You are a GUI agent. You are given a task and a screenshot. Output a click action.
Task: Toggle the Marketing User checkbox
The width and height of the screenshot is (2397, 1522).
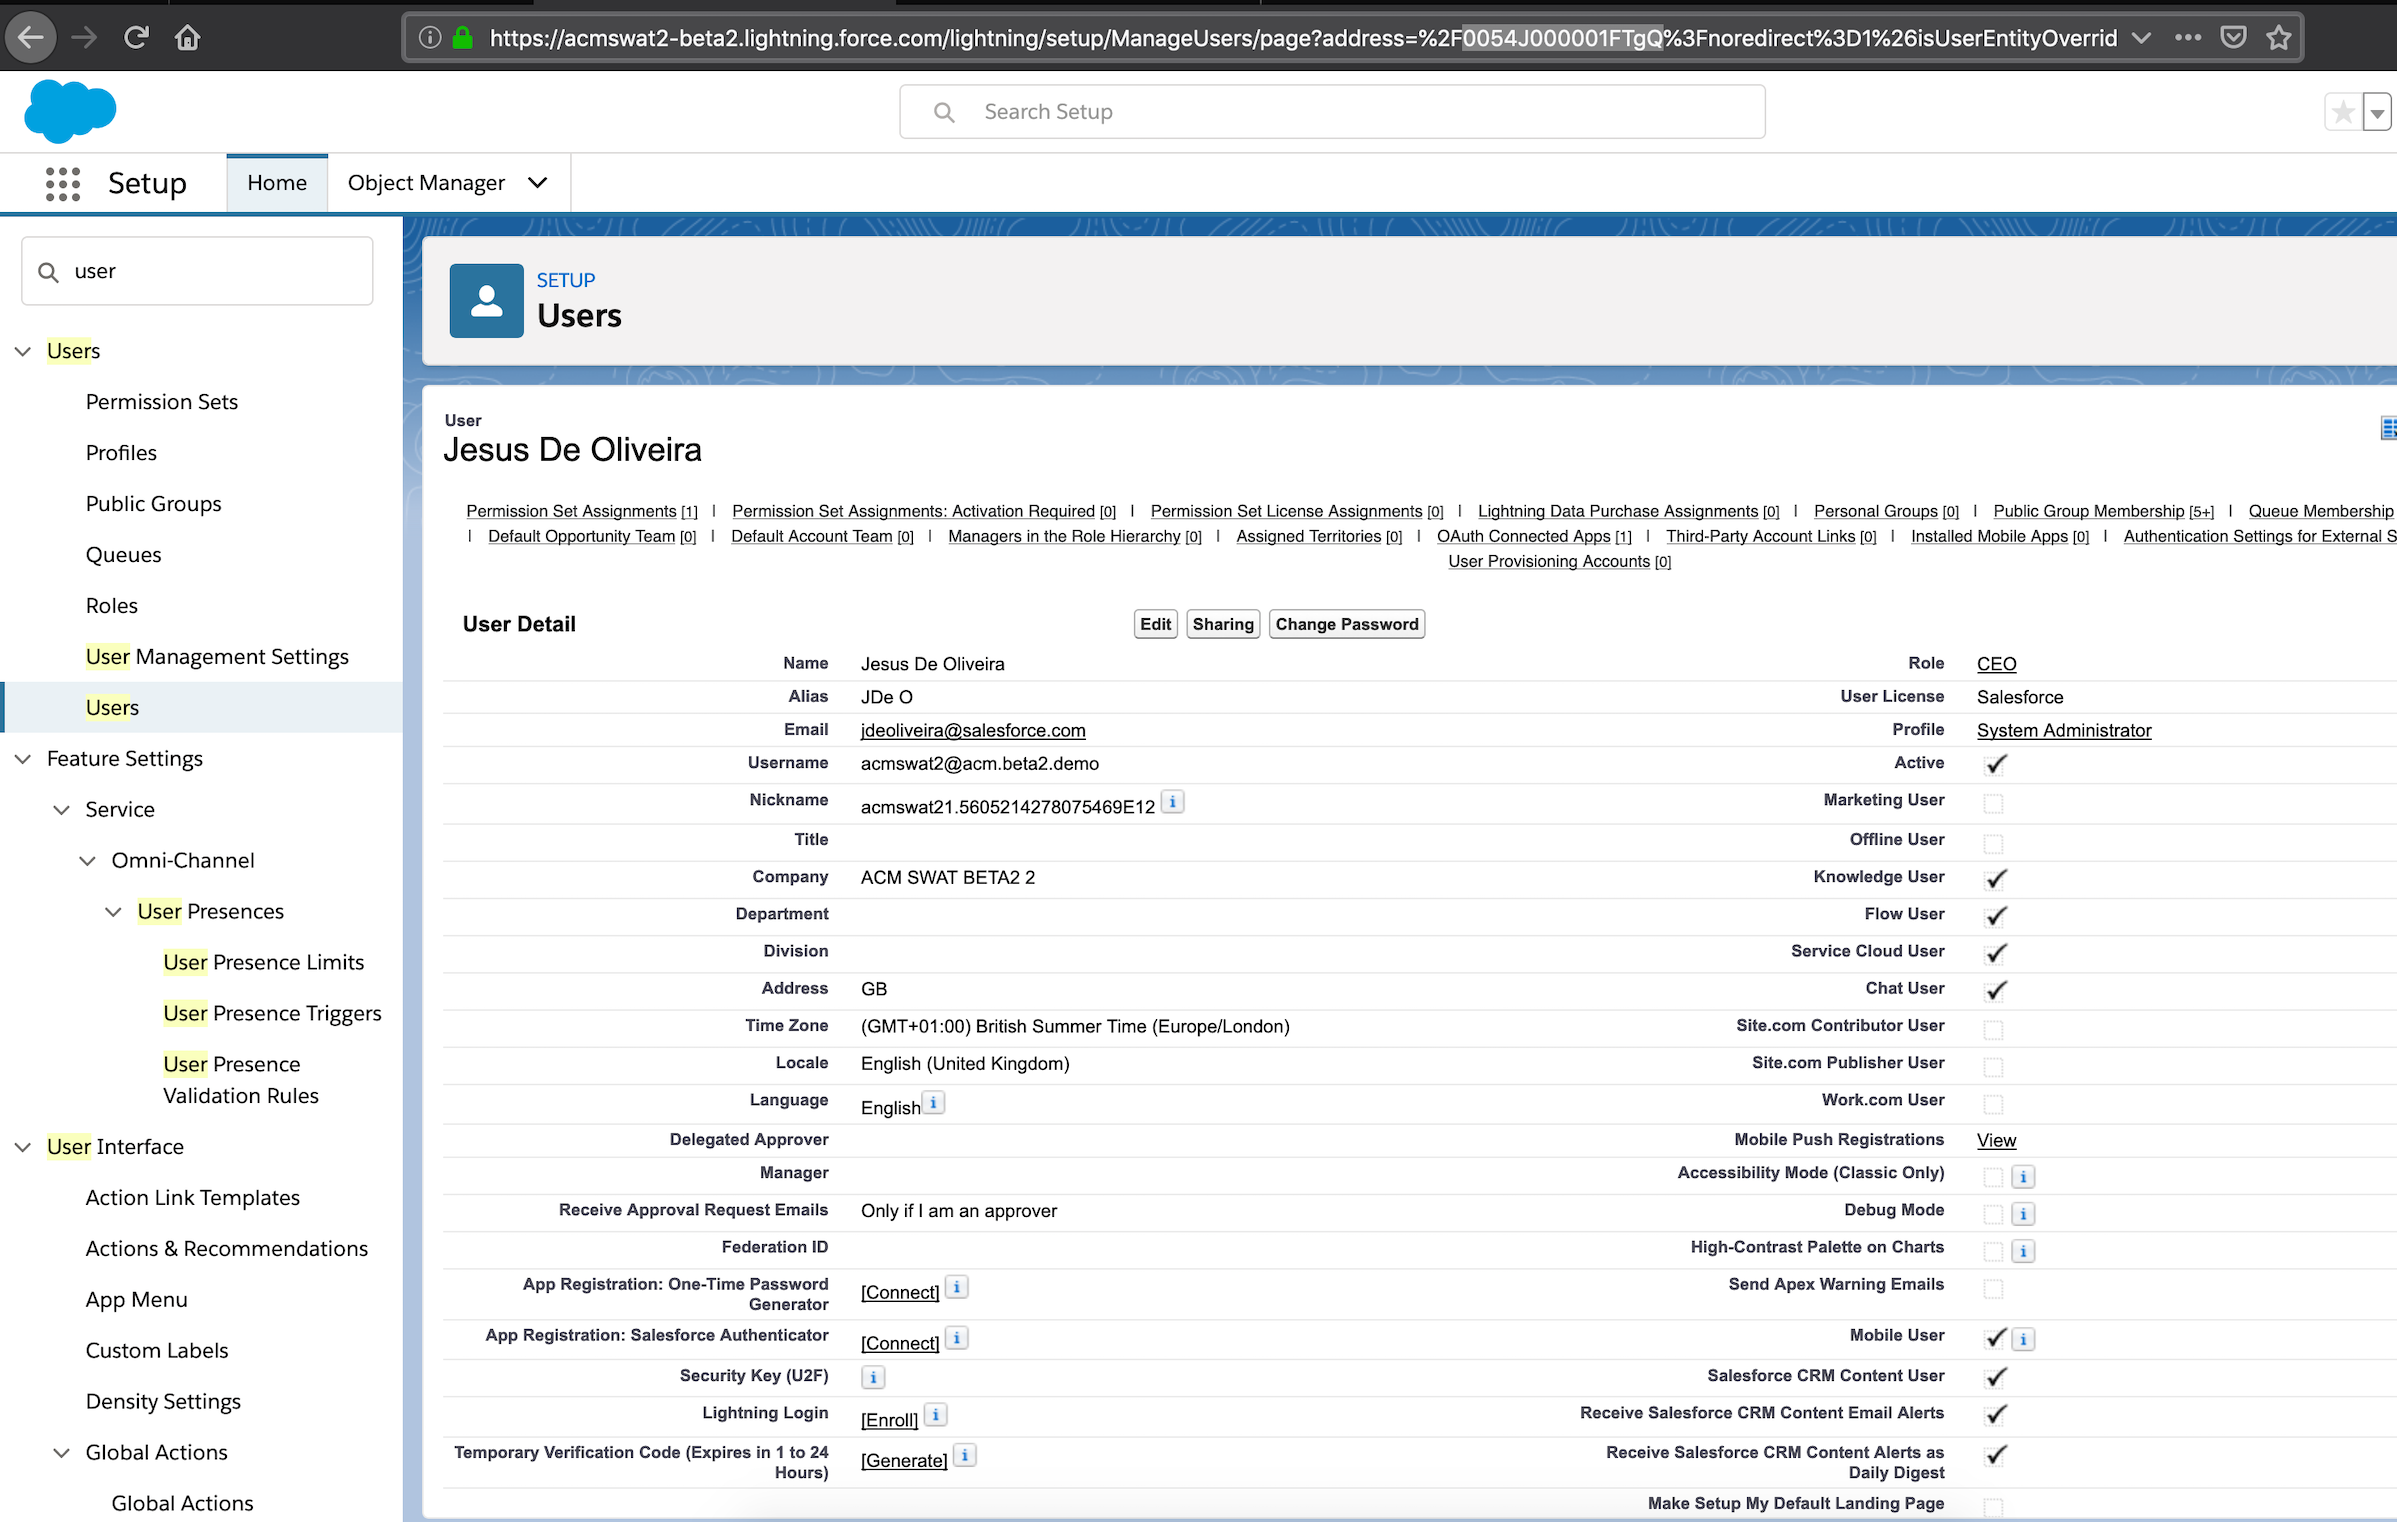coord(1993,803)
